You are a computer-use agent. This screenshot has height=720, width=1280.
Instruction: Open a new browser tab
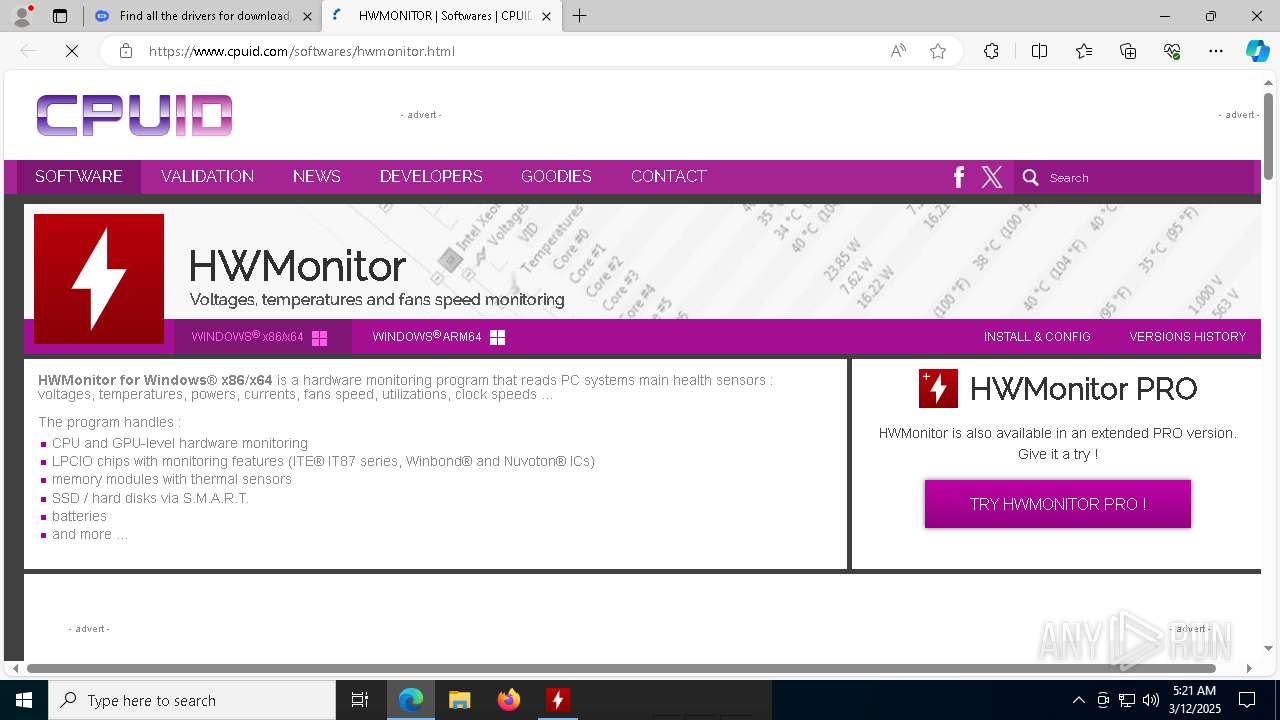pos(580,16)
